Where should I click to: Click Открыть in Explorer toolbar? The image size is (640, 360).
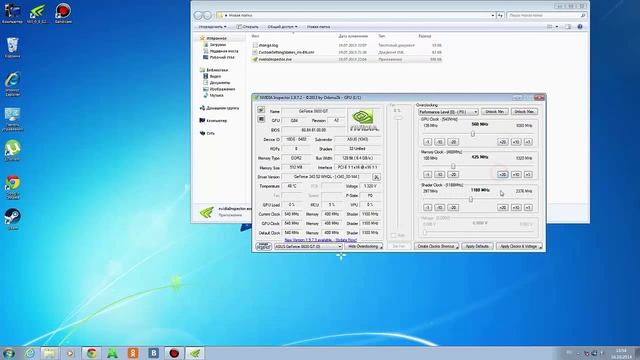click(248, 27)
